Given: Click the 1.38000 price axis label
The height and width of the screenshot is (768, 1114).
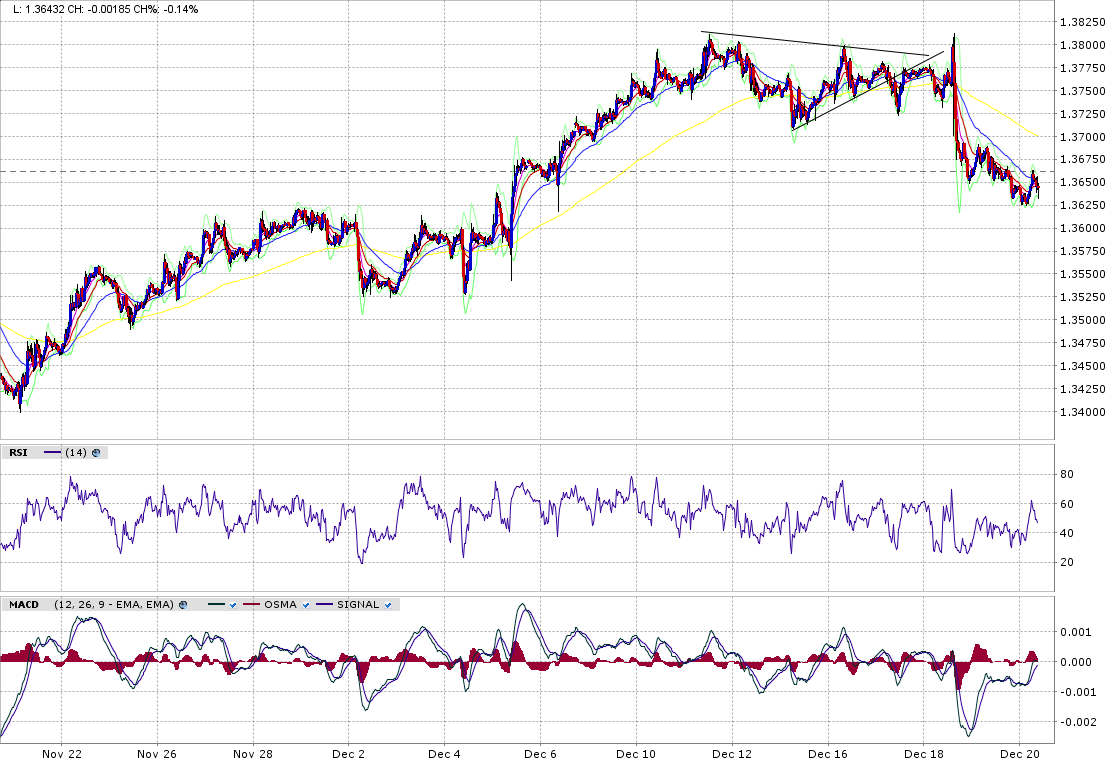Looking at the screenshot, I should coord(1081,45).
